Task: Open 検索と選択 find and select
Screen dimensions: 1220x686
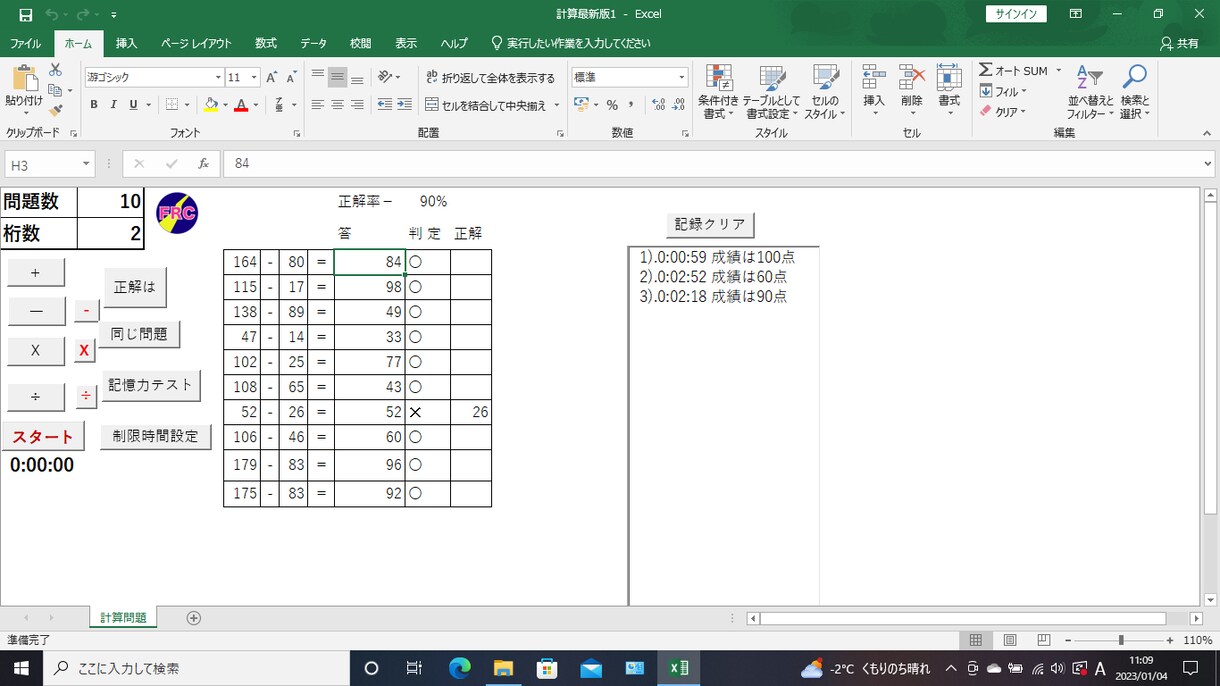Action: click(x=1134, y=92)
